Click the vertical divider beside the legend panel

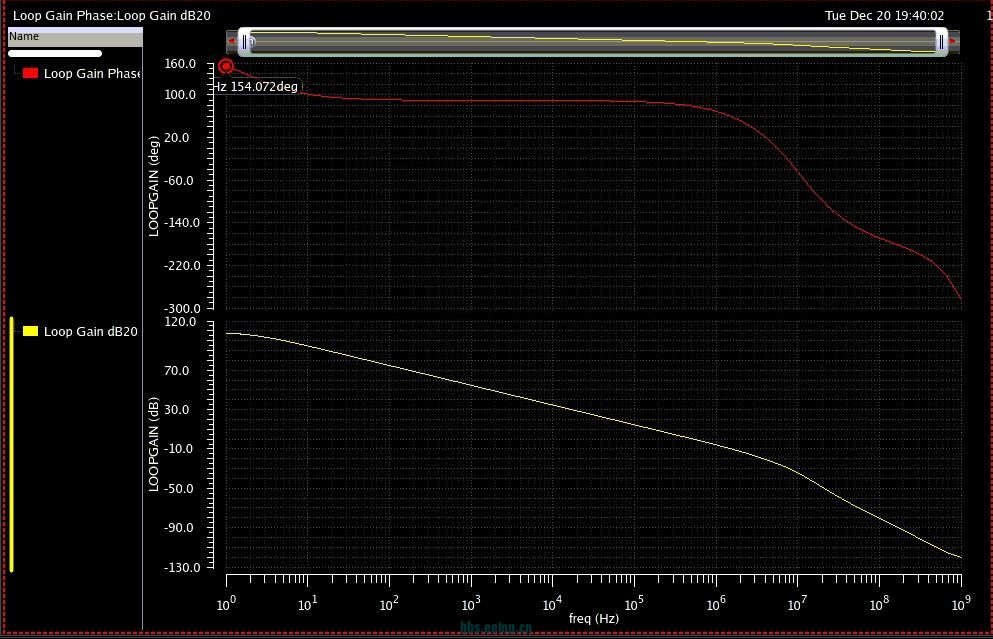[x=143, y=330]
